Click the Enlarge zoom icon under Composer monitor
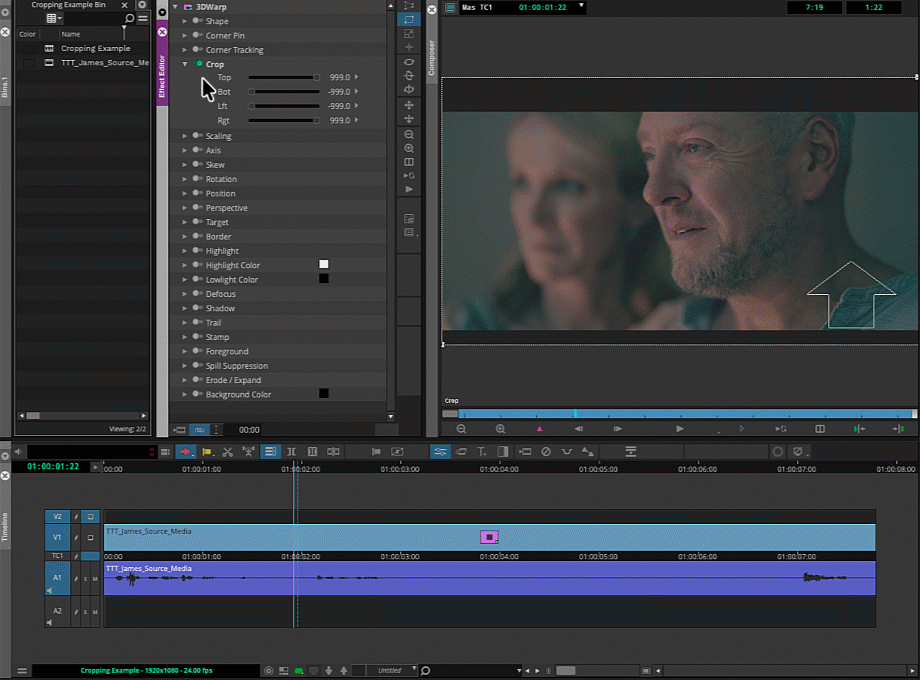Image resolution: width=920 pixels, height=680 pixels. click(x=500, y=429)
